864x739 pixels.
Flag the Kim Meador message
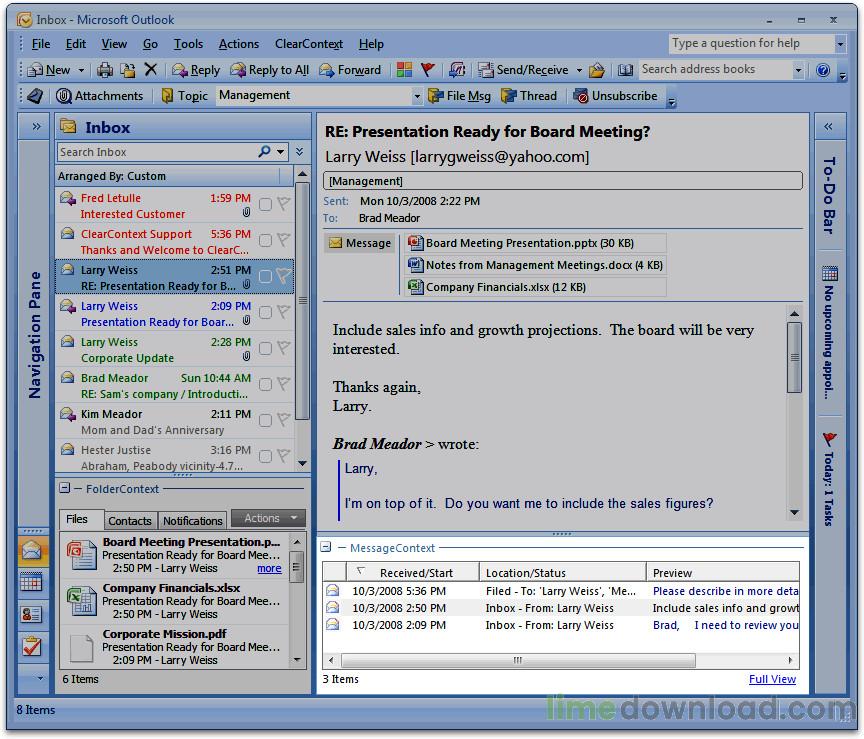[x=283, y=420]
